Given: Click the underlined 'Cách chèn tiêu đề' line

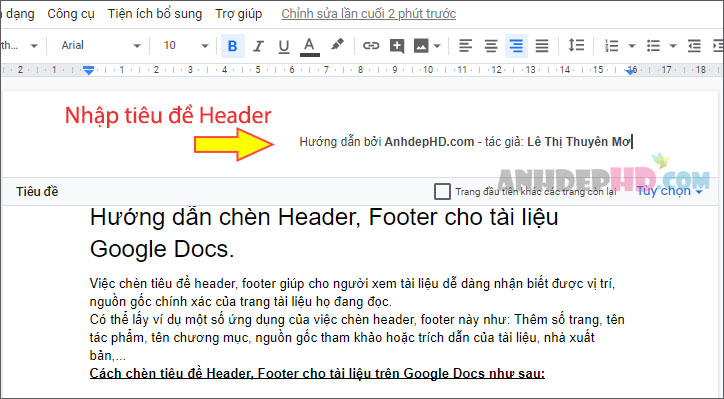Looking at the screenshot, I should pos(317,373).
